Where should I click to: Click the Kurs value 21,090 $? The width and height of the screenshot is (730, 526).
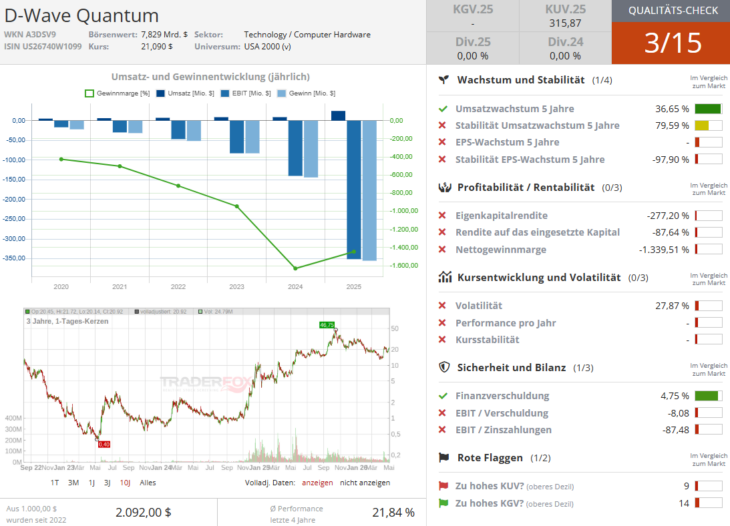157,47
